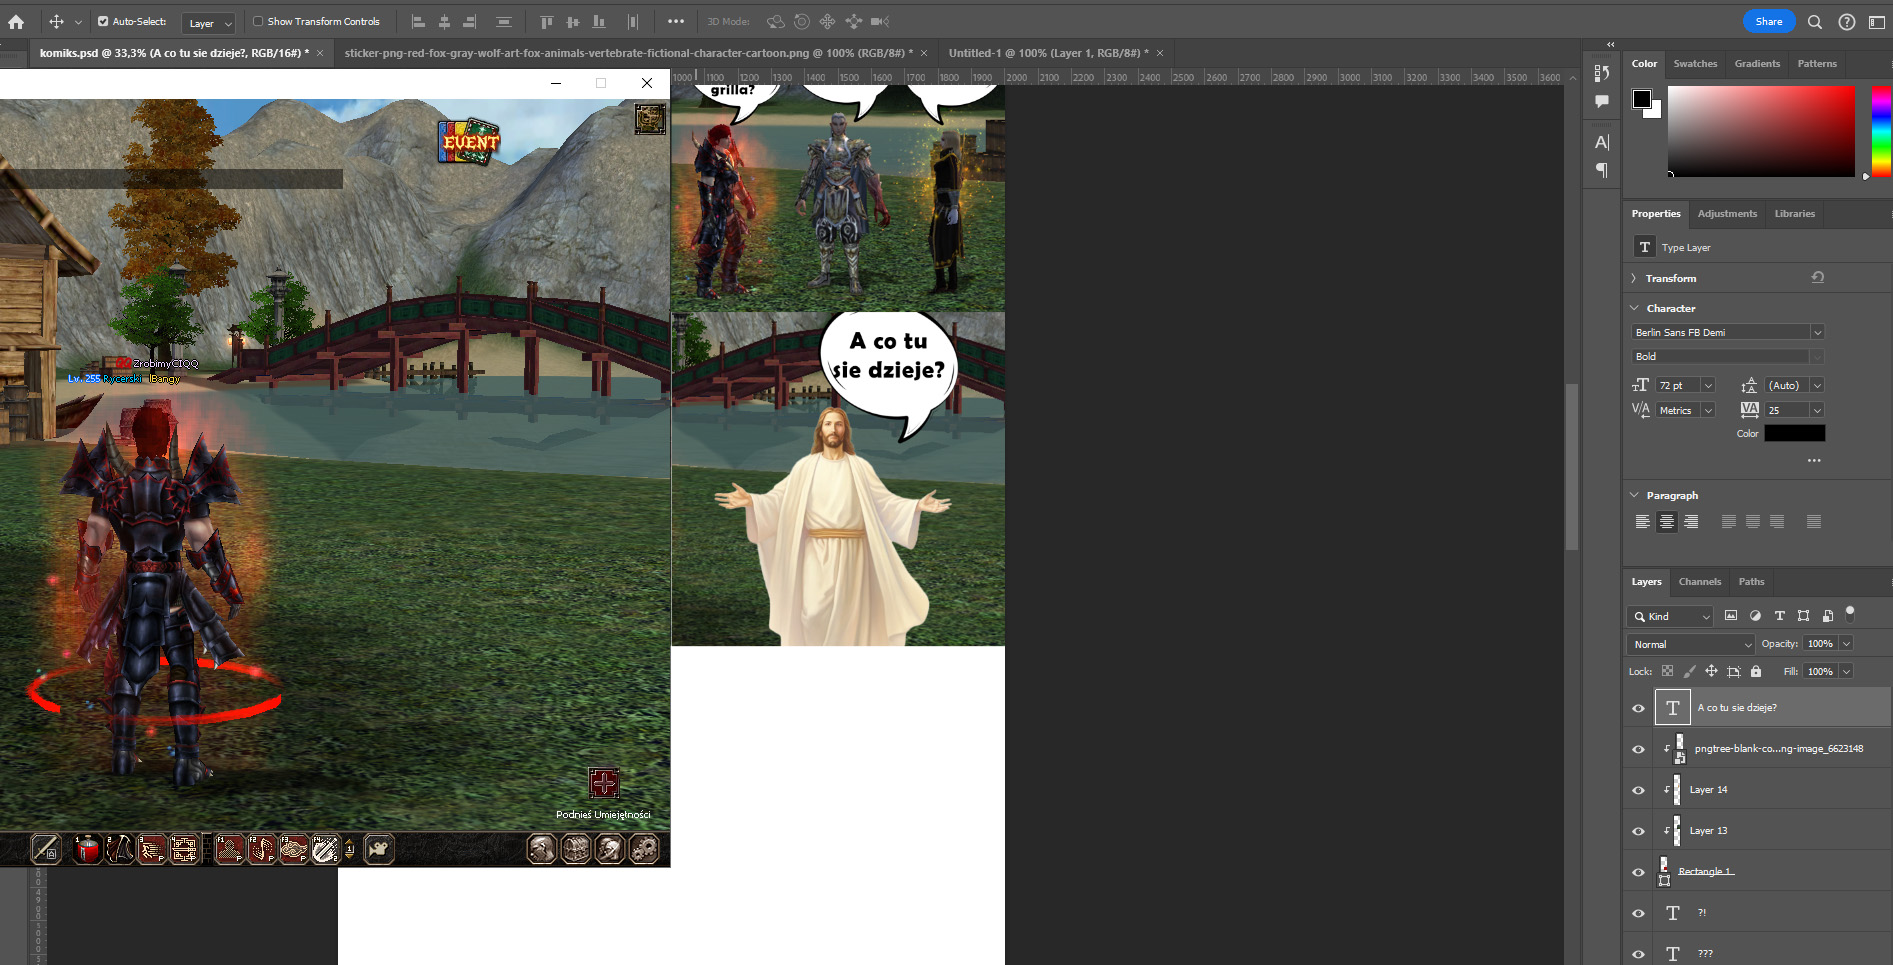Switch to the Patterns tab
This screenshot has height=965, width=1893.
pyautogui.click(x=1817, y=63)
